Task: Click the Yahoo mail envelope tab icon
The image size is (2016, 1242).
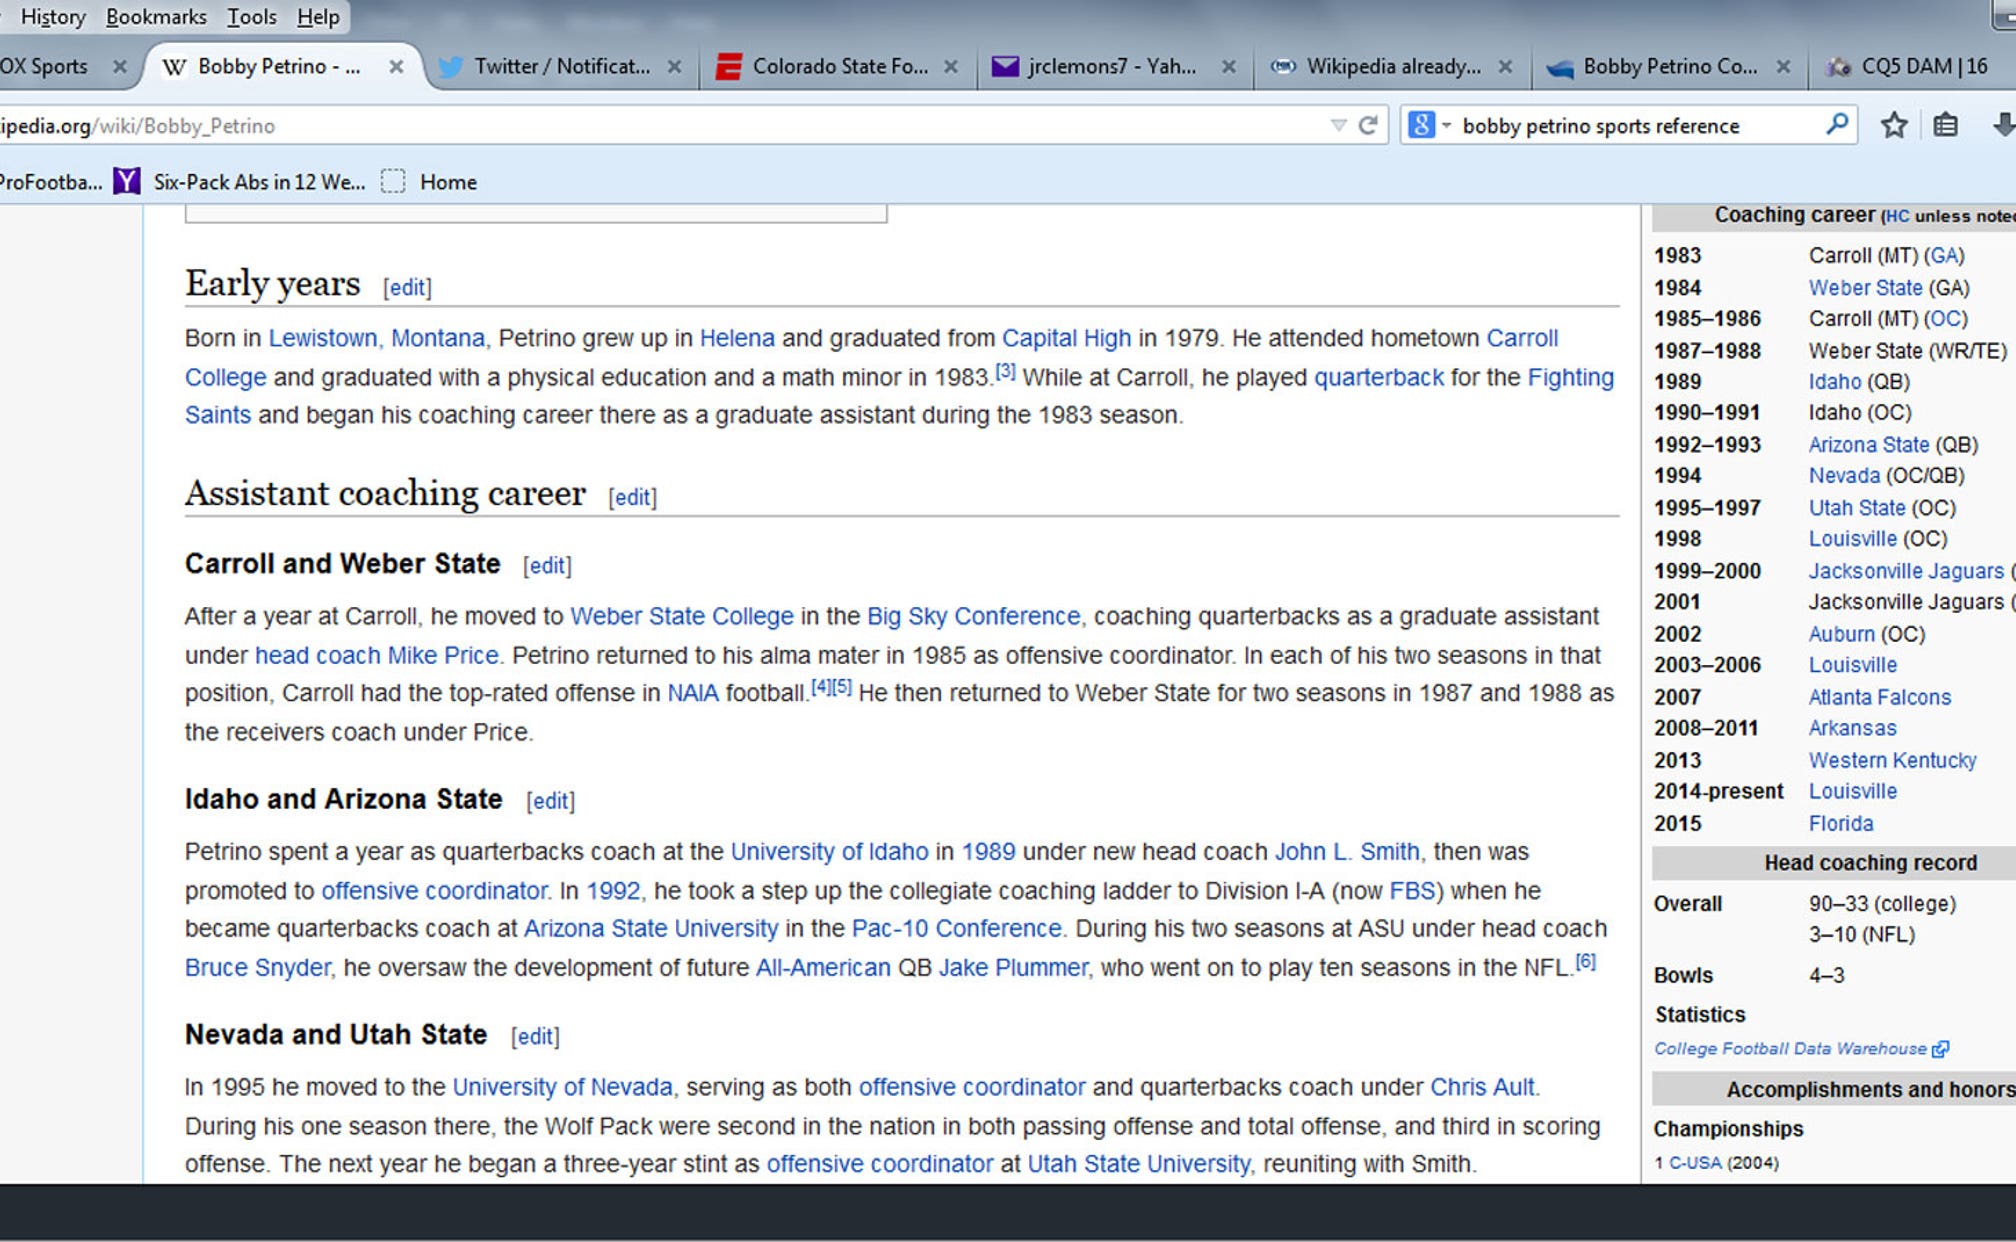Action: pyautogui.click(x=1005, y=67)
